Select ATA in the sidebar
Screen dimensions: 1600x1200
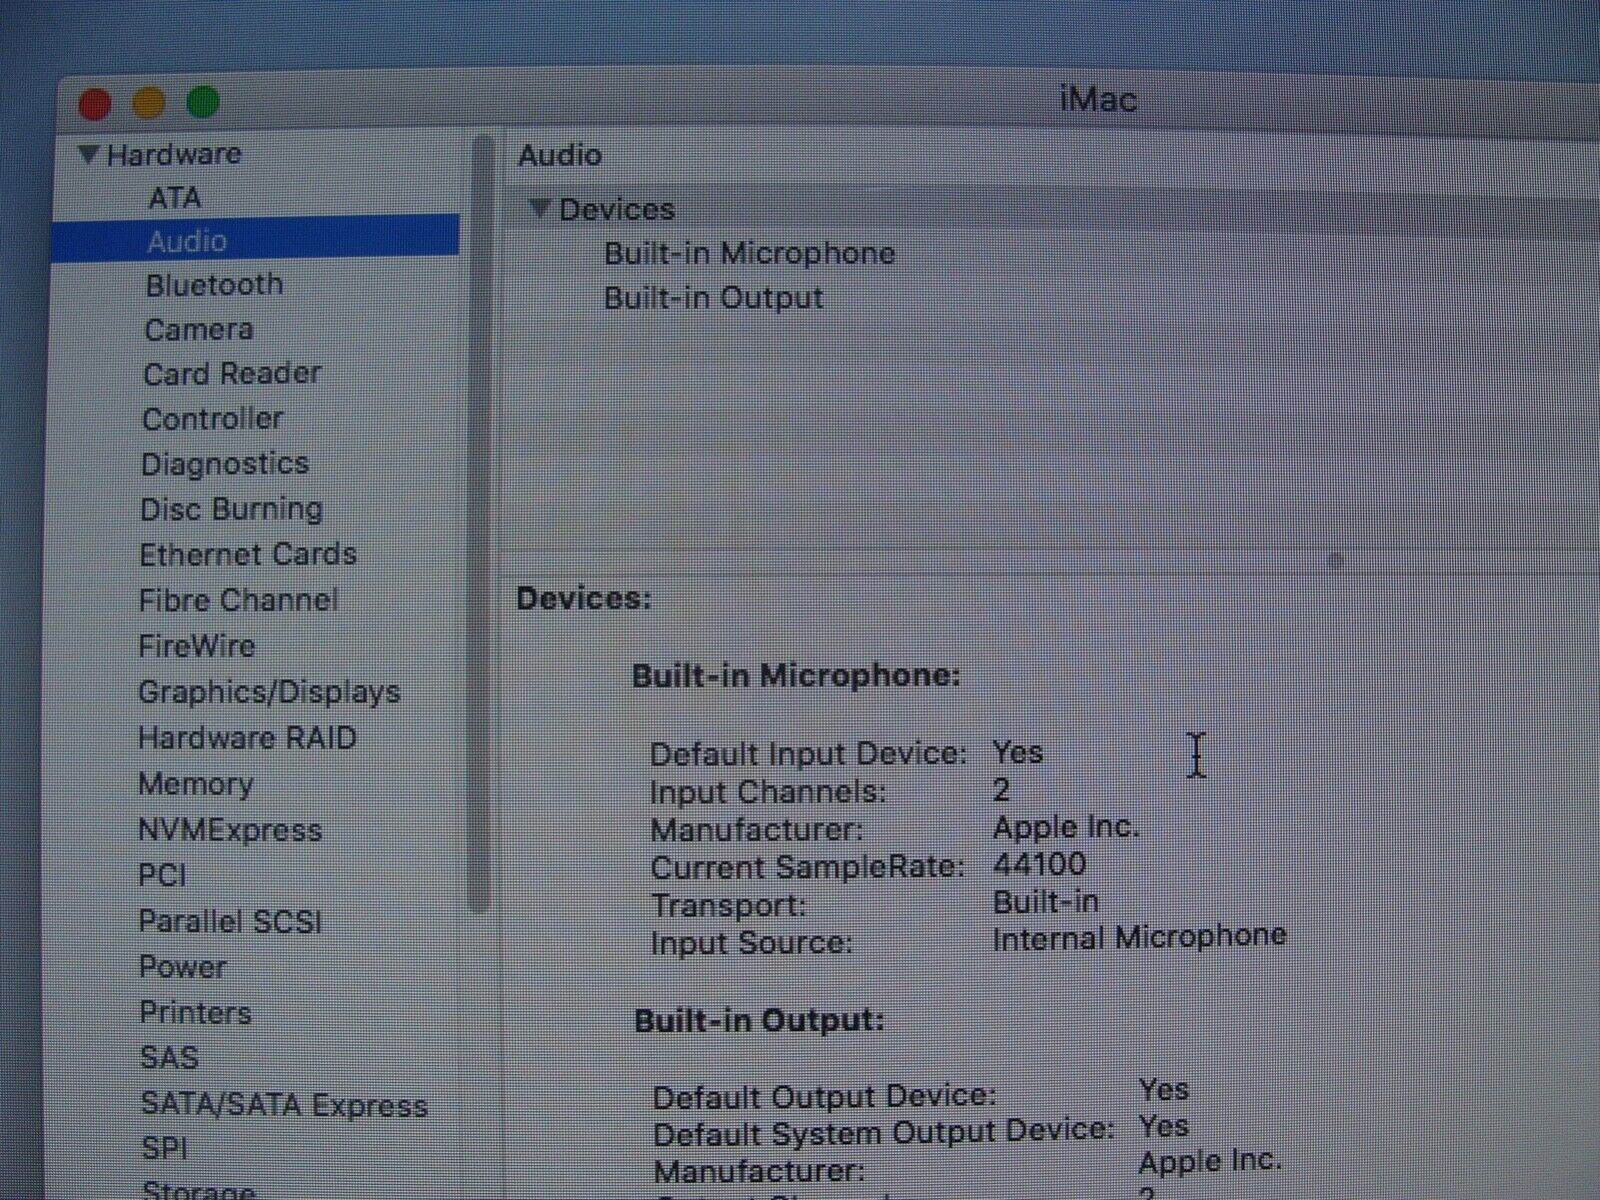point(174,198)
